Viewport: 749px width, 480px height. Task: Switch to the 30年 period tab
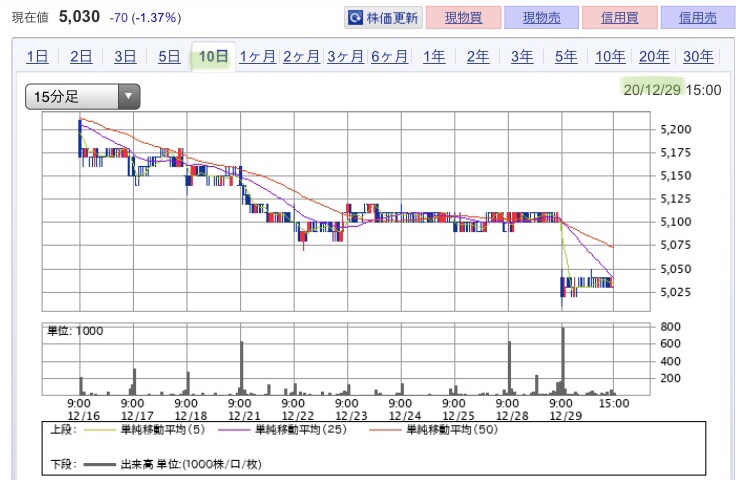(698, 57)
